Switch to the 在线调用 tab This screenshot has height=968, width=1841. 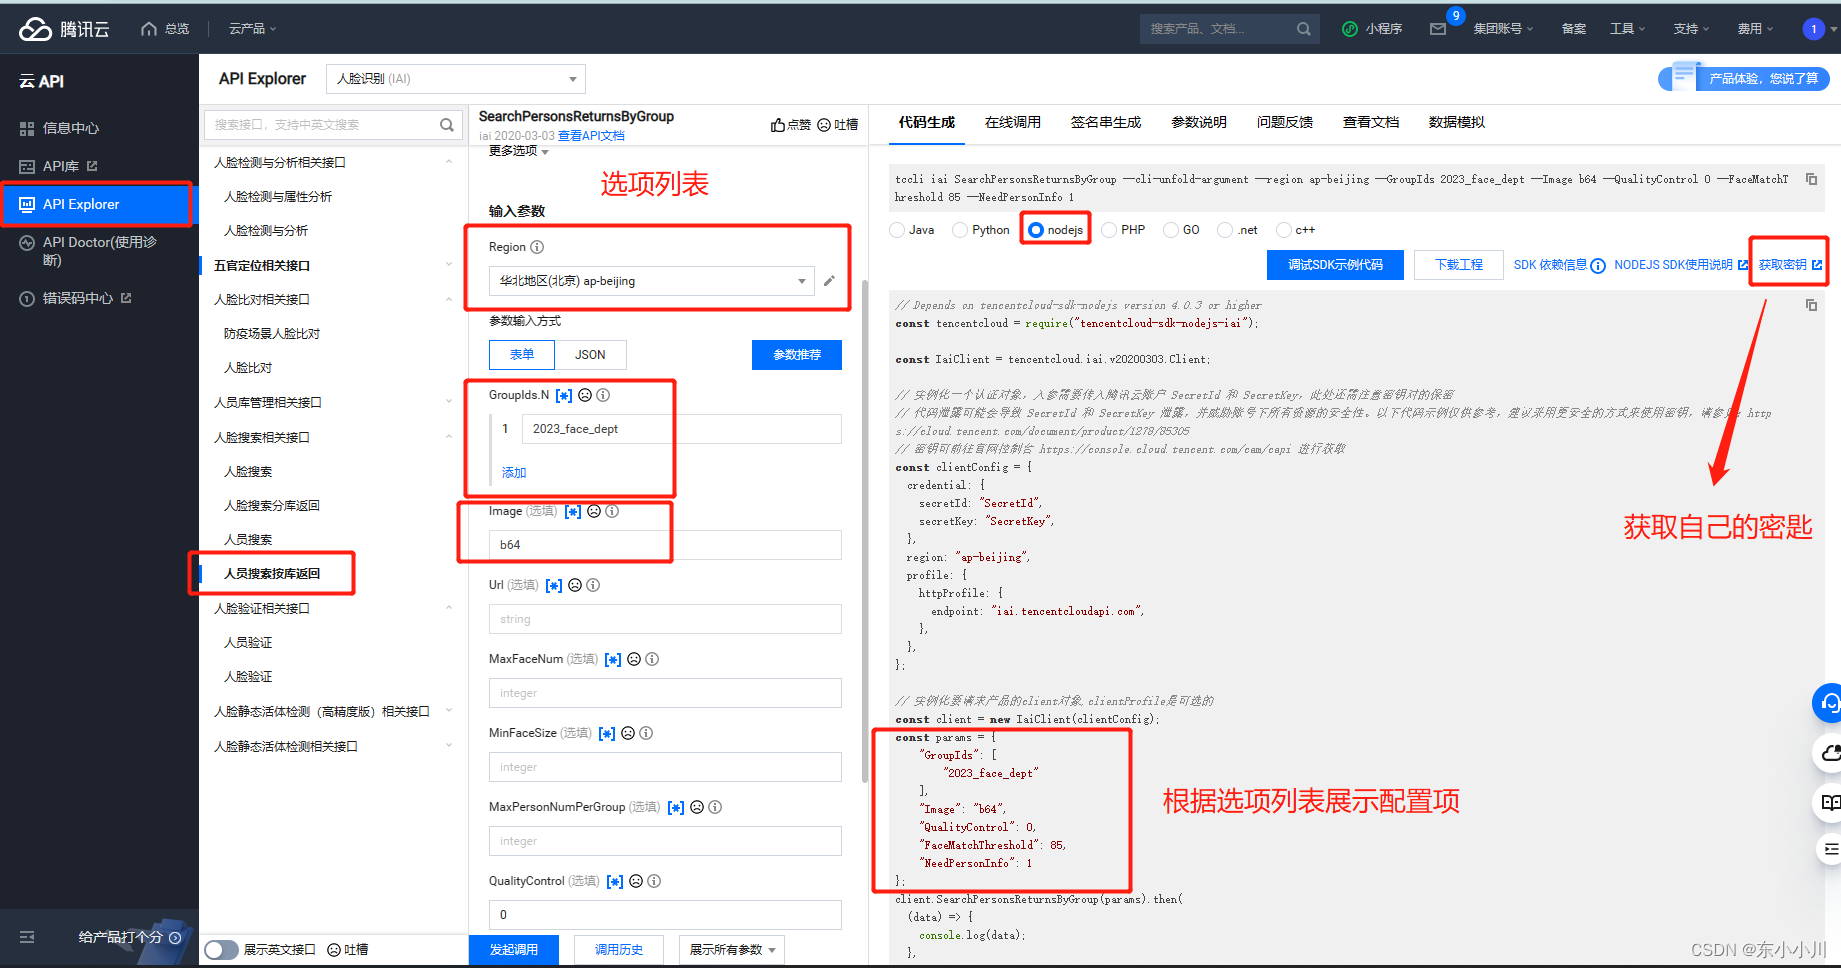point(1012,122)
